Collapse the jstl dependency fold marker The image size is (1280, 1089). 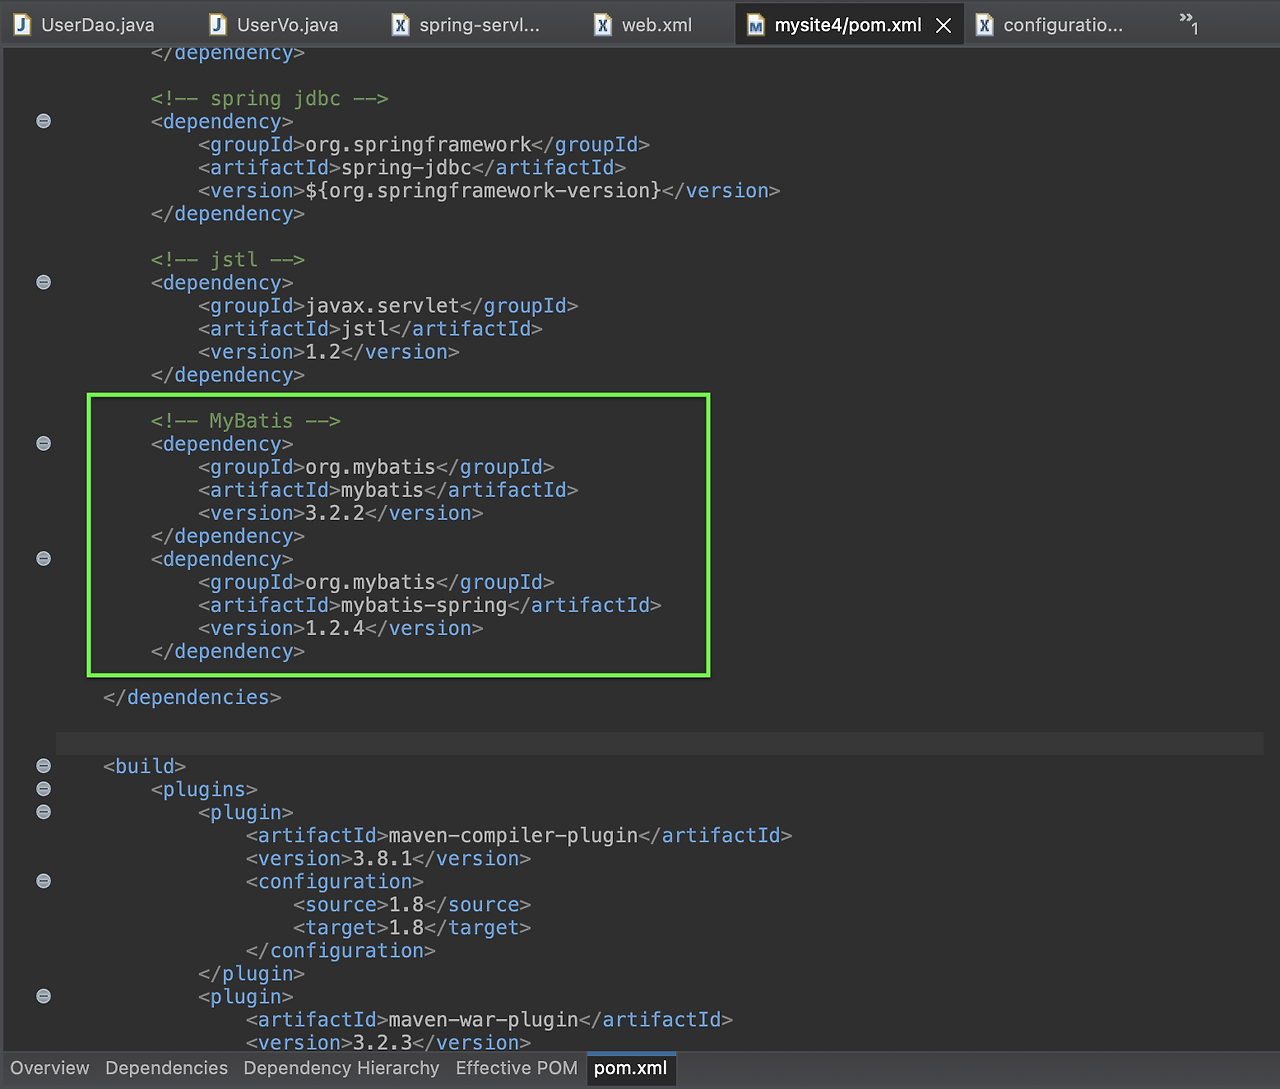43,282
